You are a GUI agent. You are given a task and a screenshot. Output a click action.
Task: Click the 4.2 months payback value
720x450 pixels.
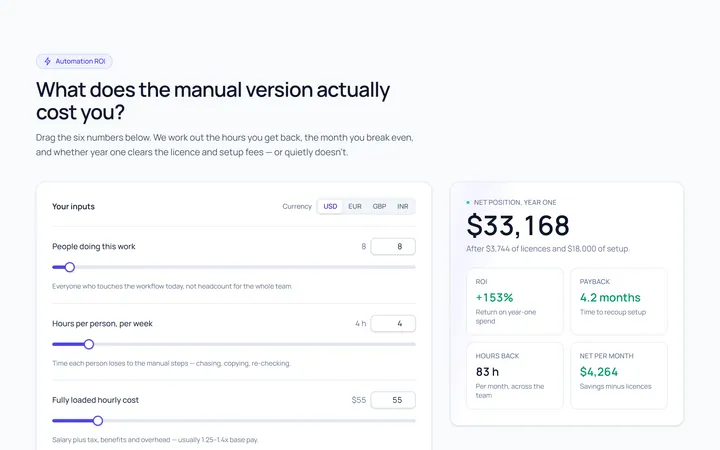click(610, 298)
